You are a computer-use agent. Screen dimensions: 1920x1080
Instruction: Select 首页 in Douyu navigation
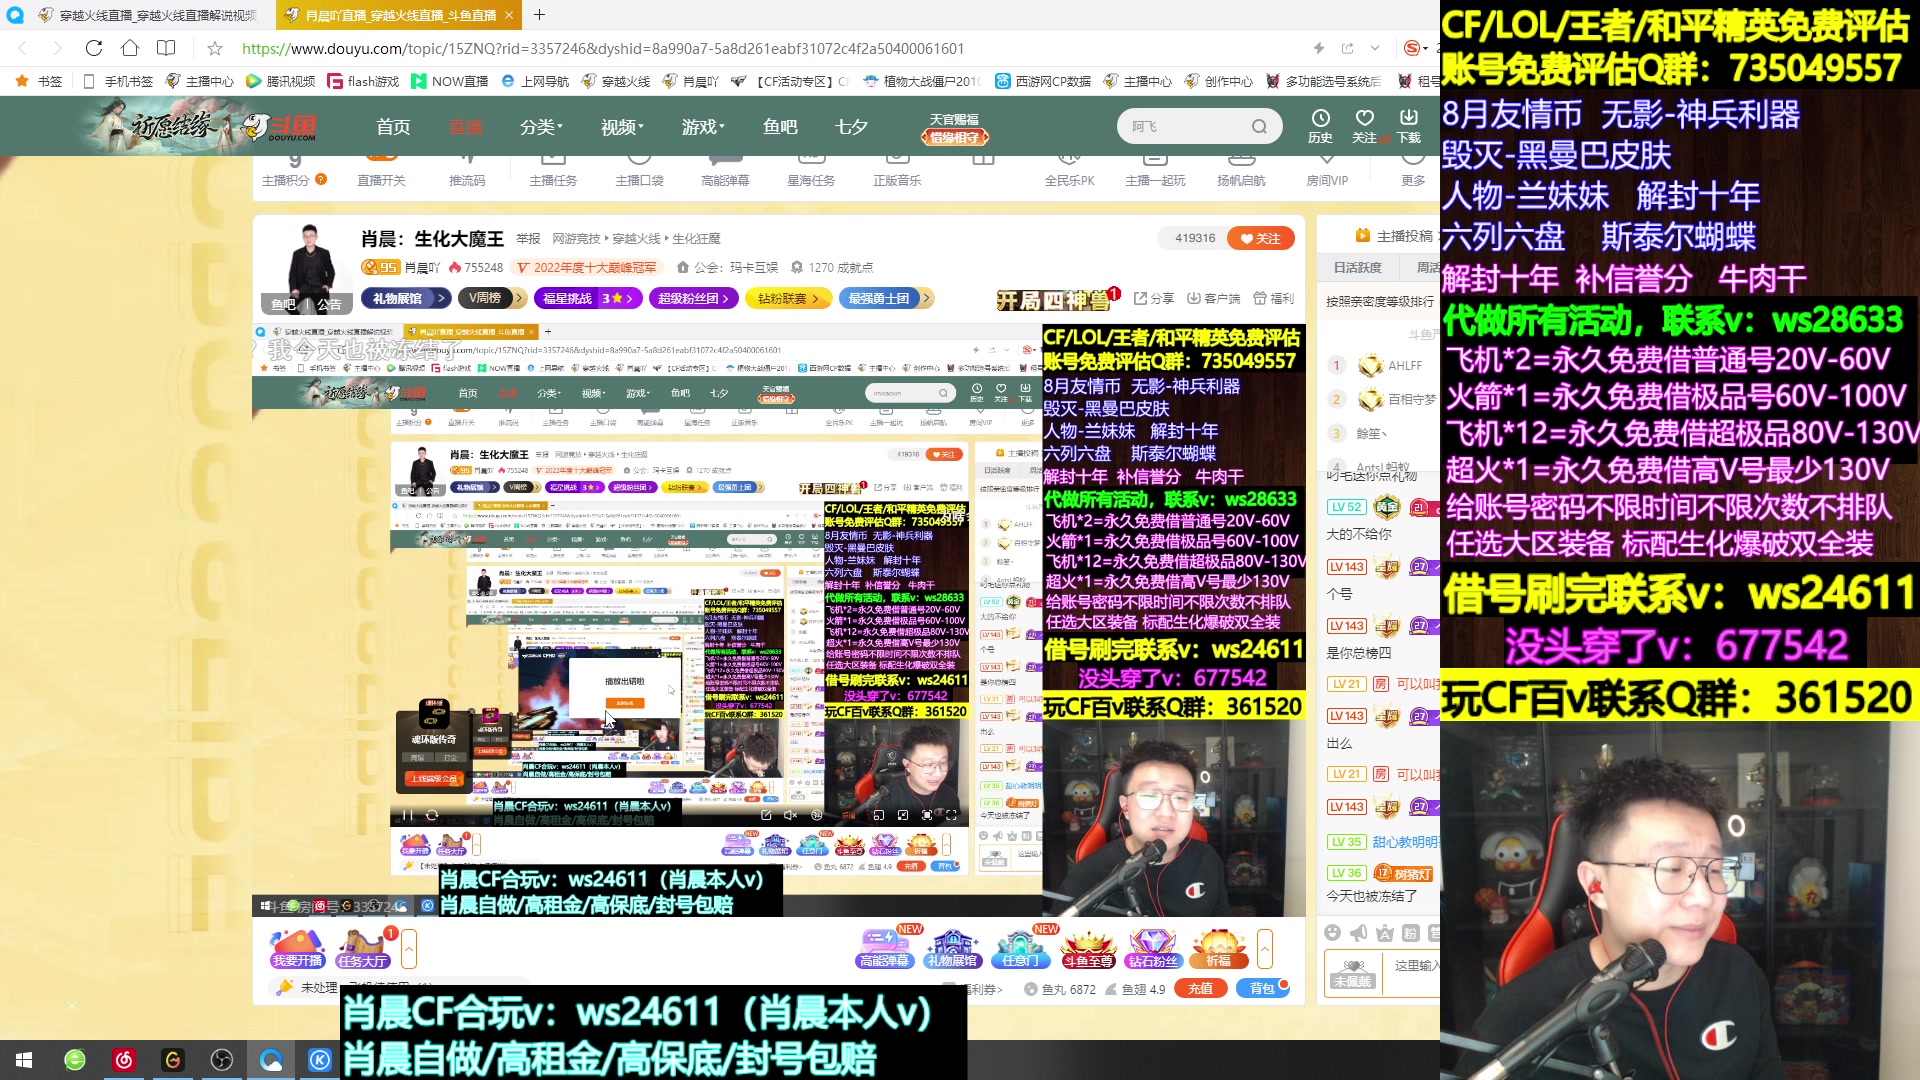[x=393, y=127]
